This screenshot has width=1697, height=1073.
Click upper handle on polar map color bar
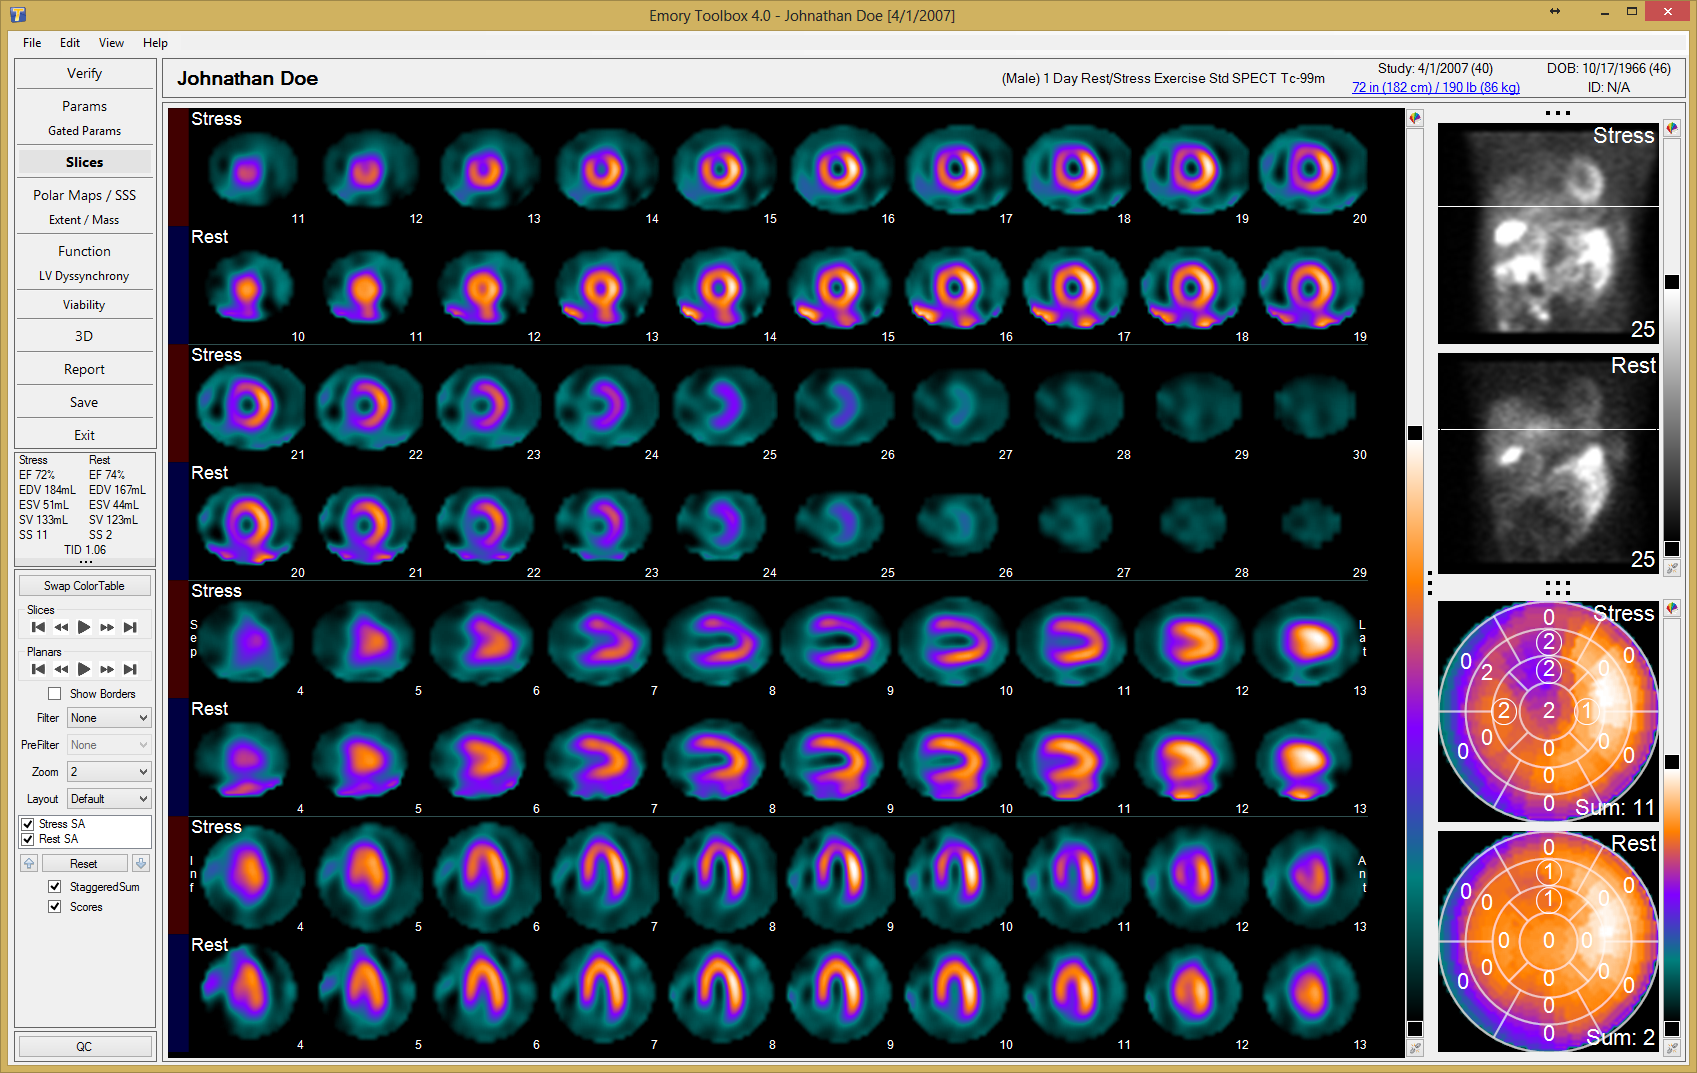click(1671, 762)
